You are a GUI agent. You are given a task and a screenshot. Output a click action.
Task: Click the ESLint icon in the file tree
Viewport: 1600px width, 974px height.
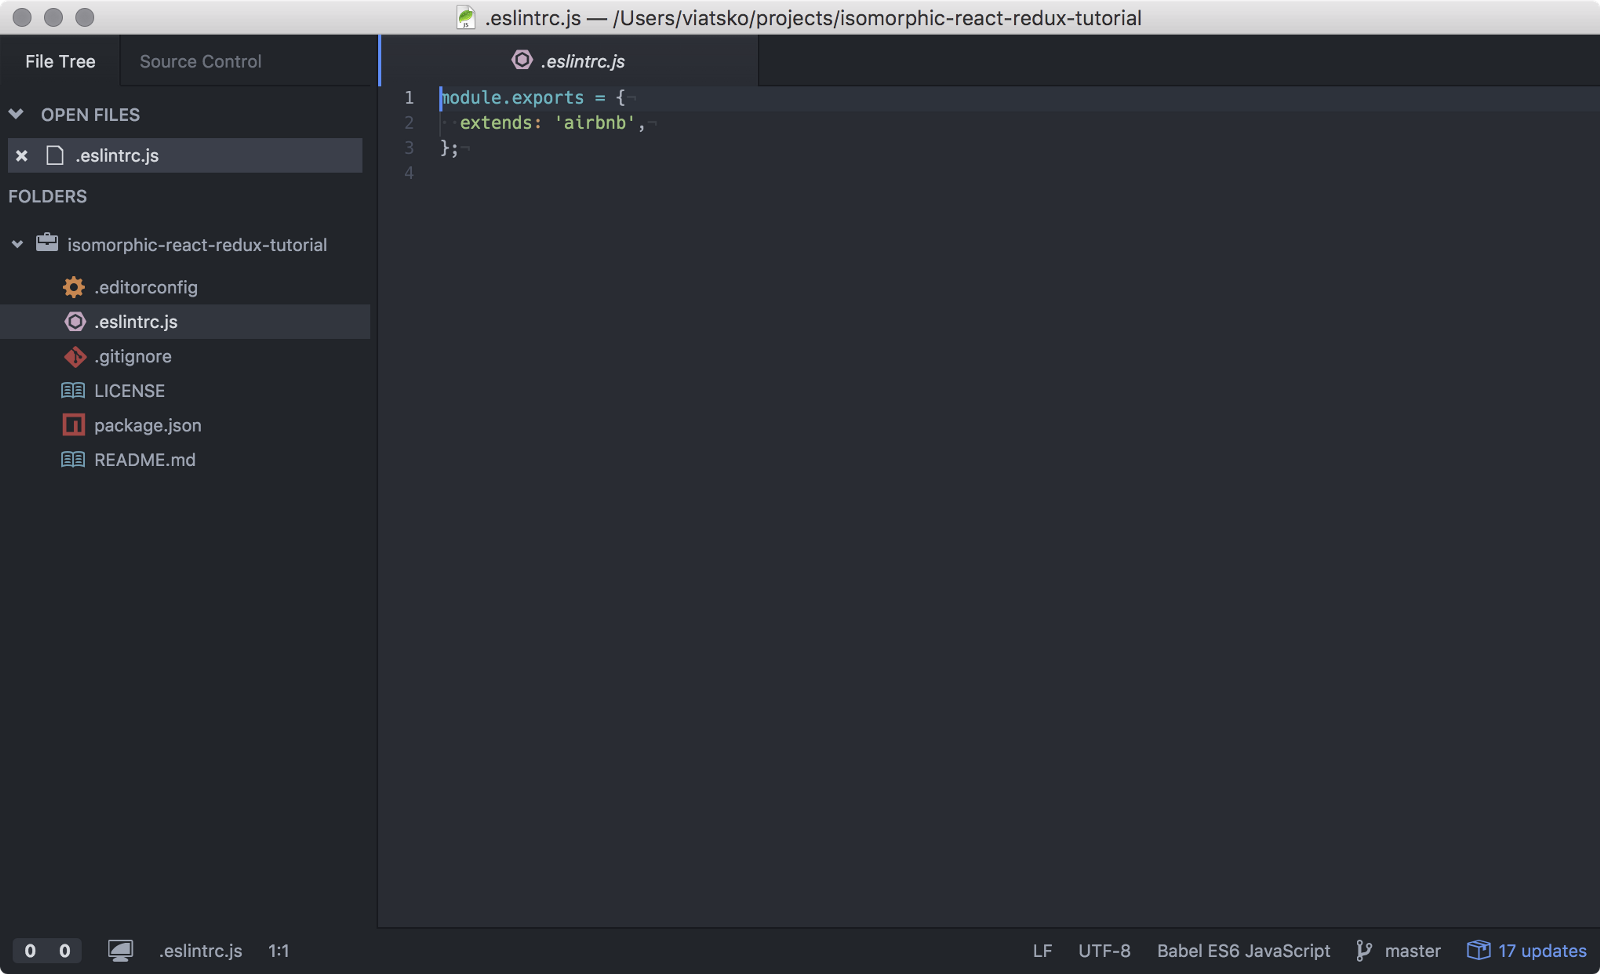75,321
